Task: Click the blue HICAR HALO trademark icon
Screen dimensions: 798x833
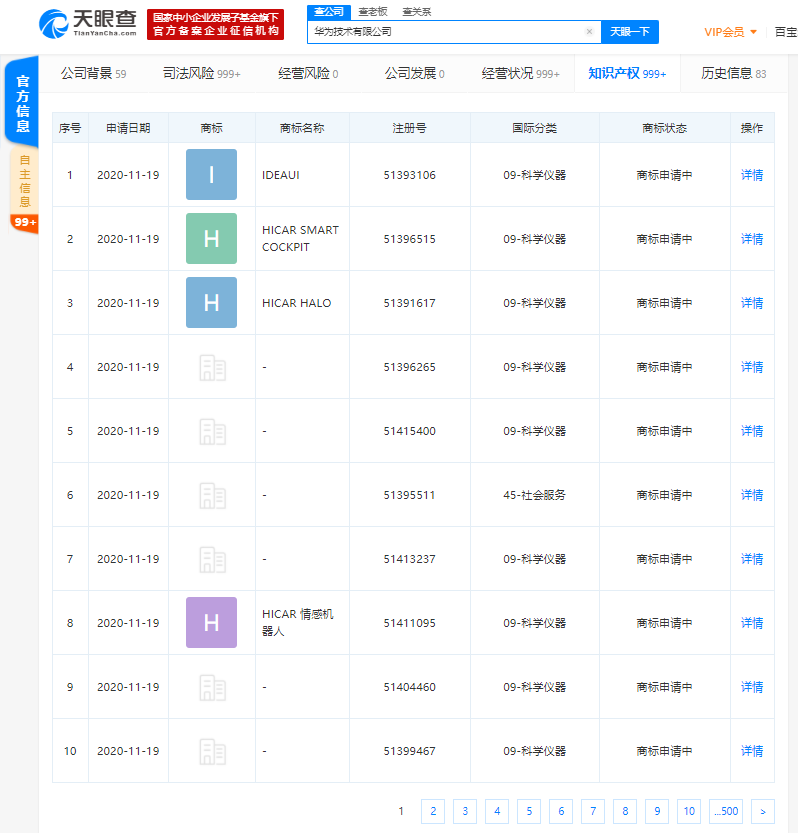Action: (211, 303)
